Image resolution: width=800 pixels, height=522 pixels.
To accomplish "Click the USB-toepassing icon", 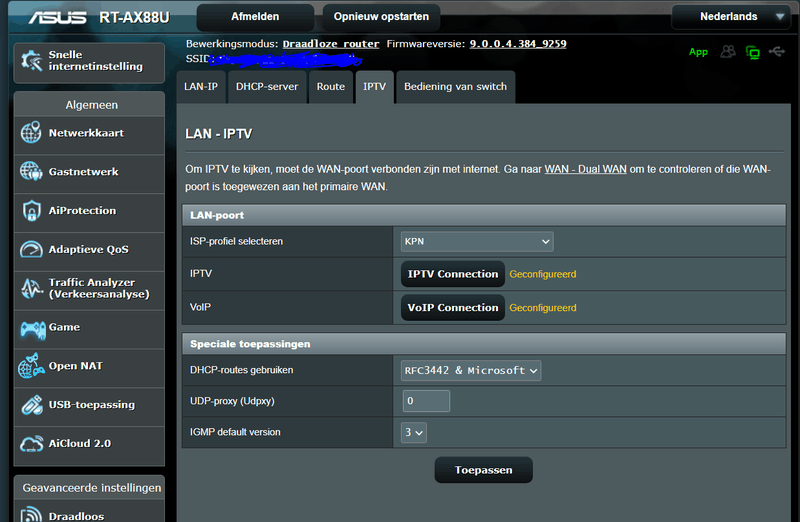I will pos(32,405).
